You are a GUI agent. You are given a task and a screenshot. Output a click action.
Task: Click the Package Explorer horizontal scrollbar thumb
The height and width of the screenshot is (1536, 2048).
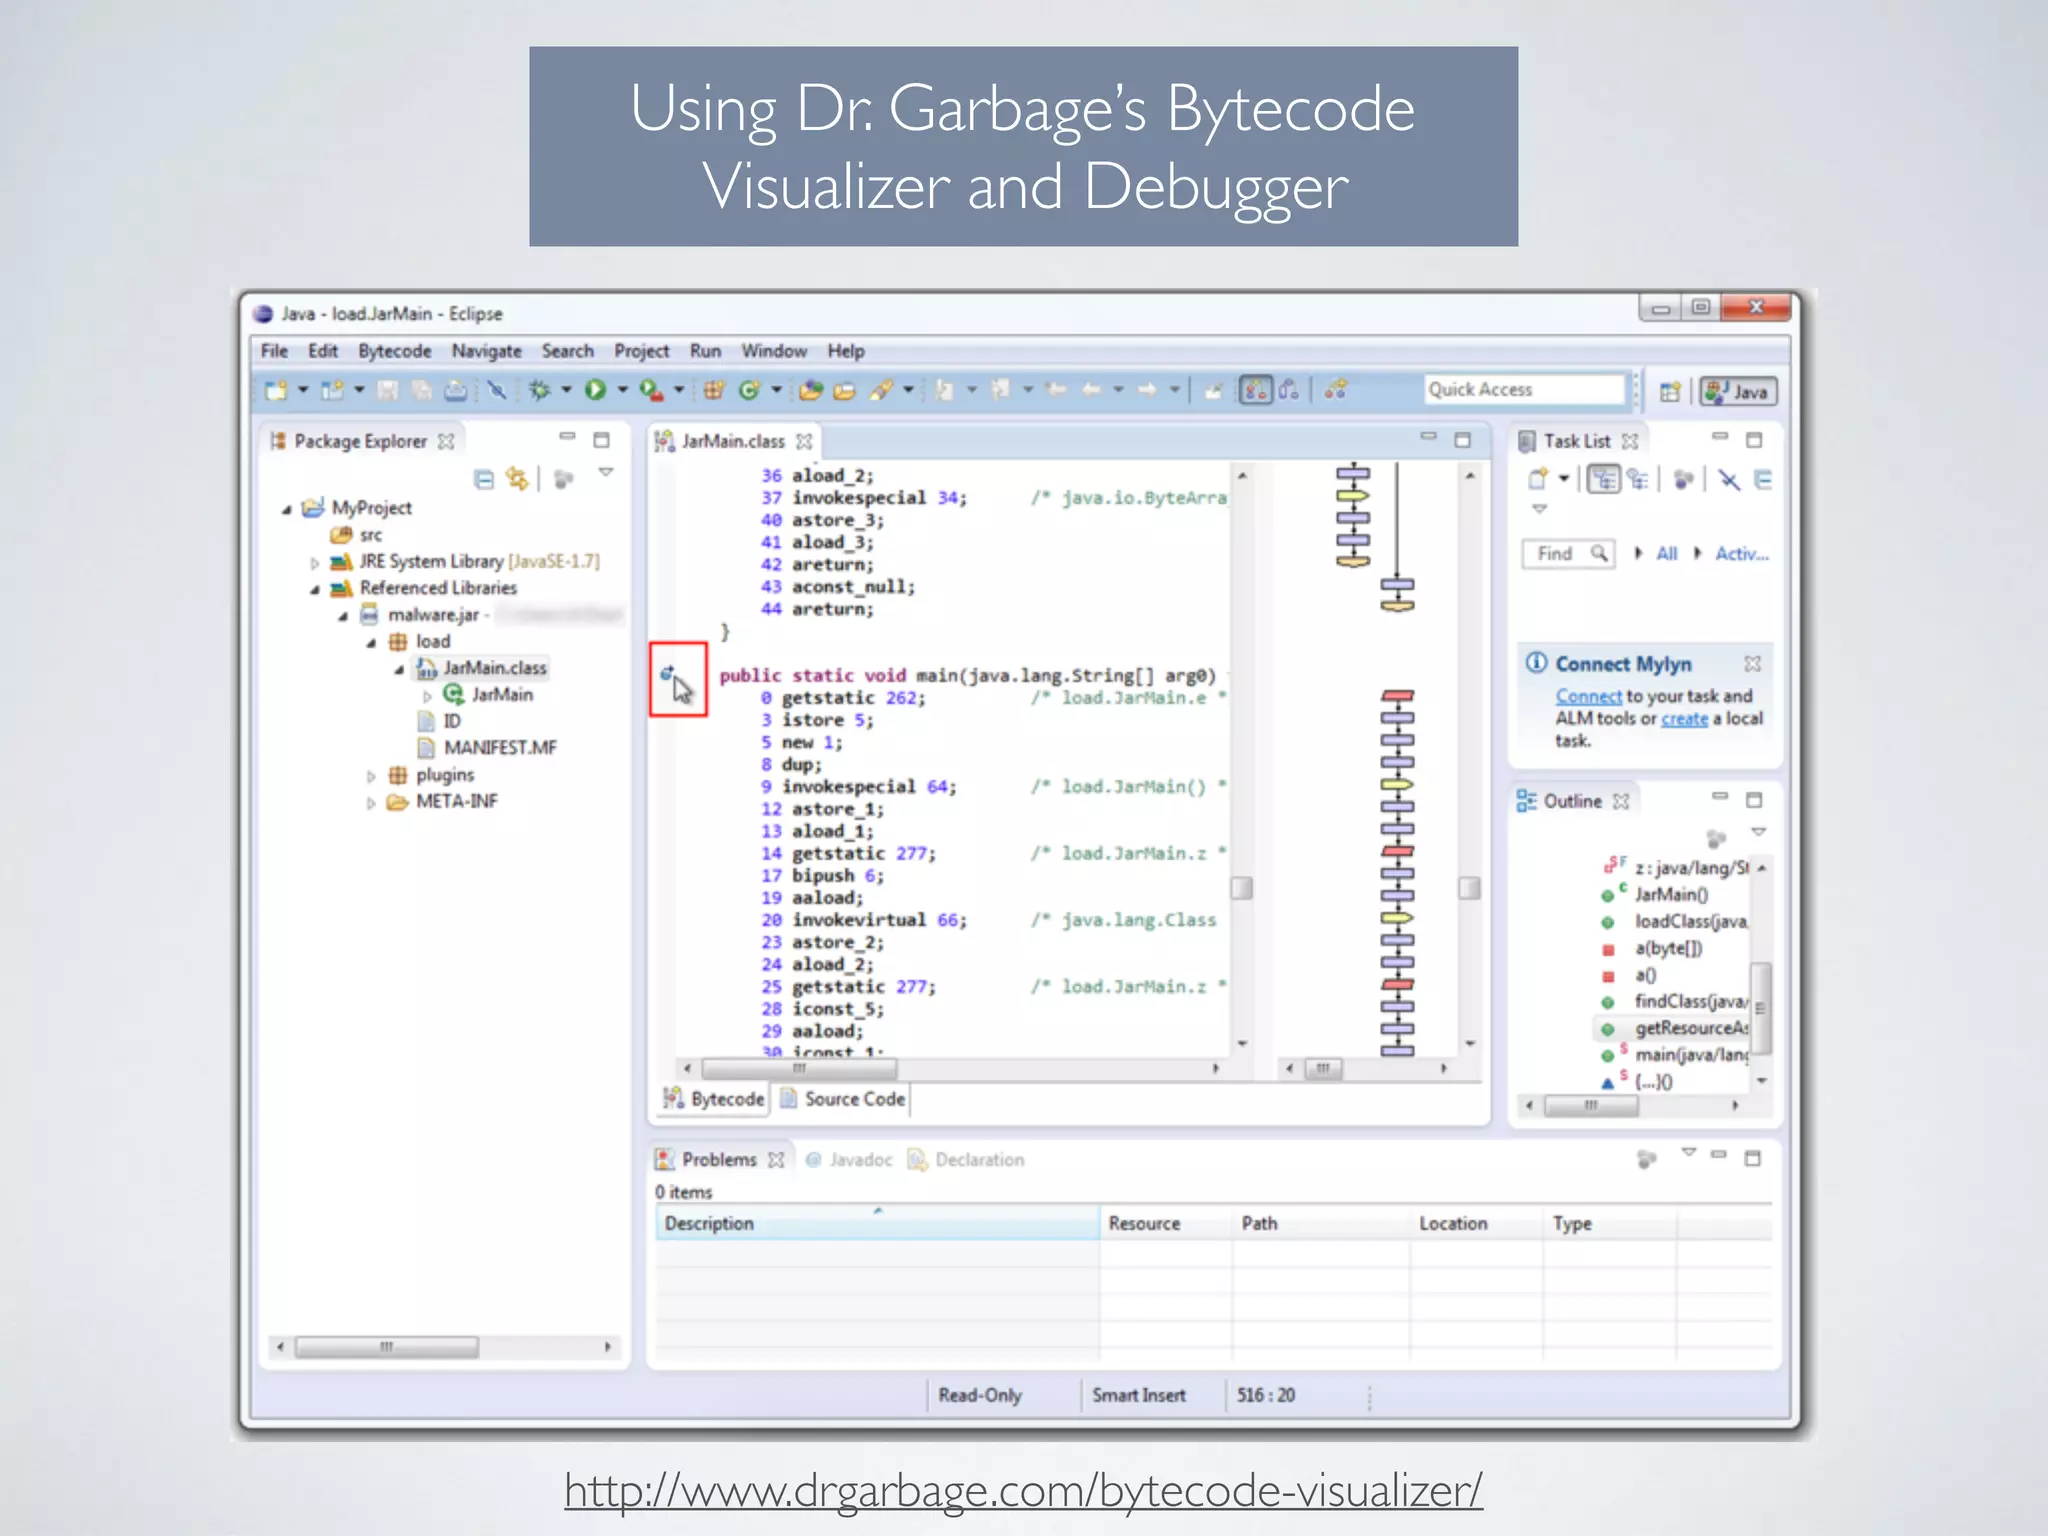[386, 1347]
